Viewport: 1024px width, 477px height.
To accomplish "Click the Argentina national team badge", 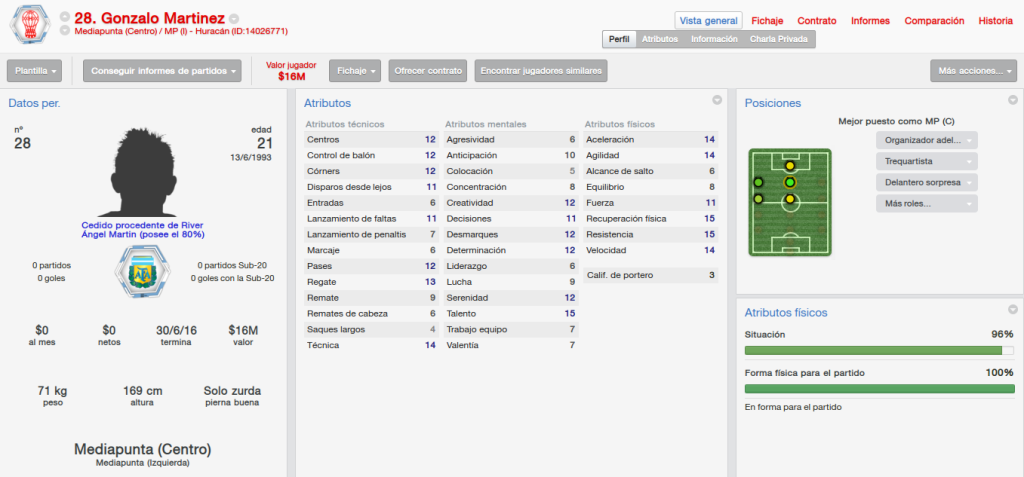I will pyautogui.click(x=141, y=272).
